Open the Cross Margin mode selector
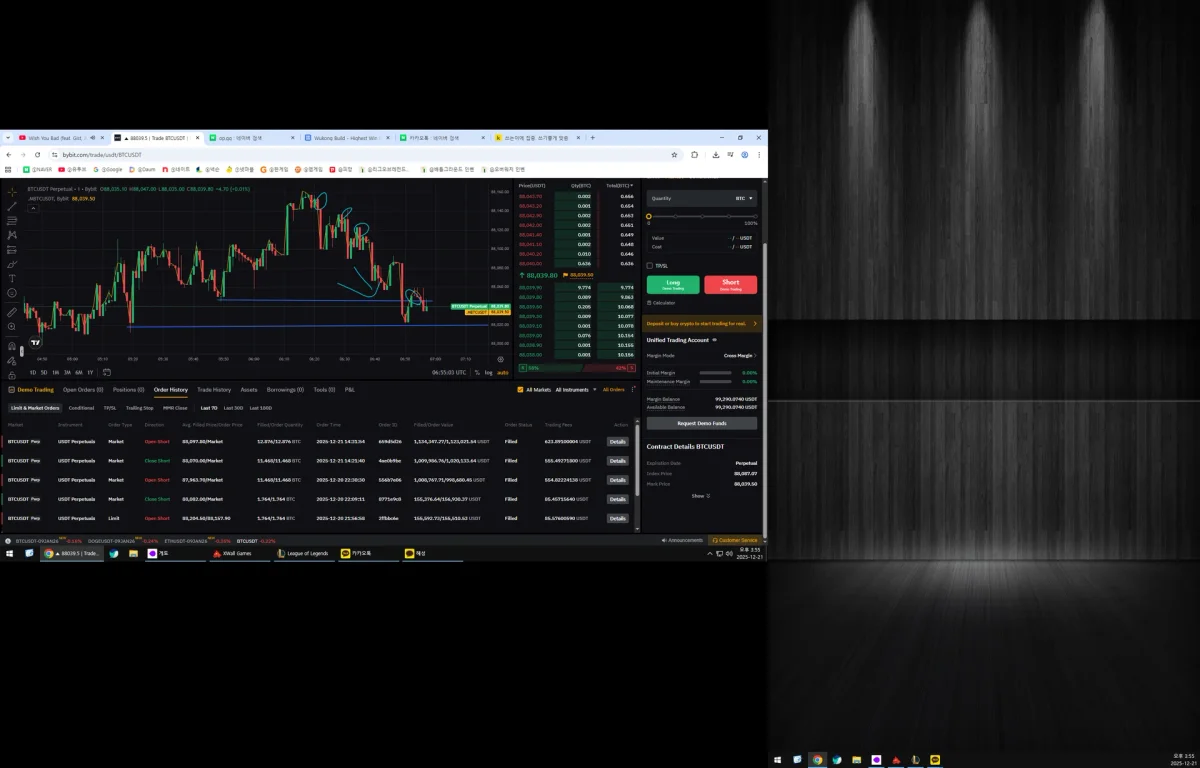The image size is (1200, 768). [x=741, y=355]
